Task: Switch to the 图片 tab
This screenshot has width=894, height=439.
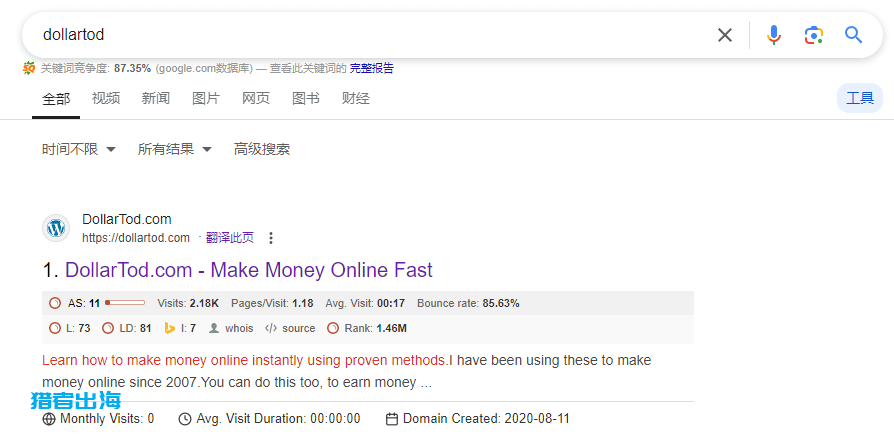Action: 206,99
